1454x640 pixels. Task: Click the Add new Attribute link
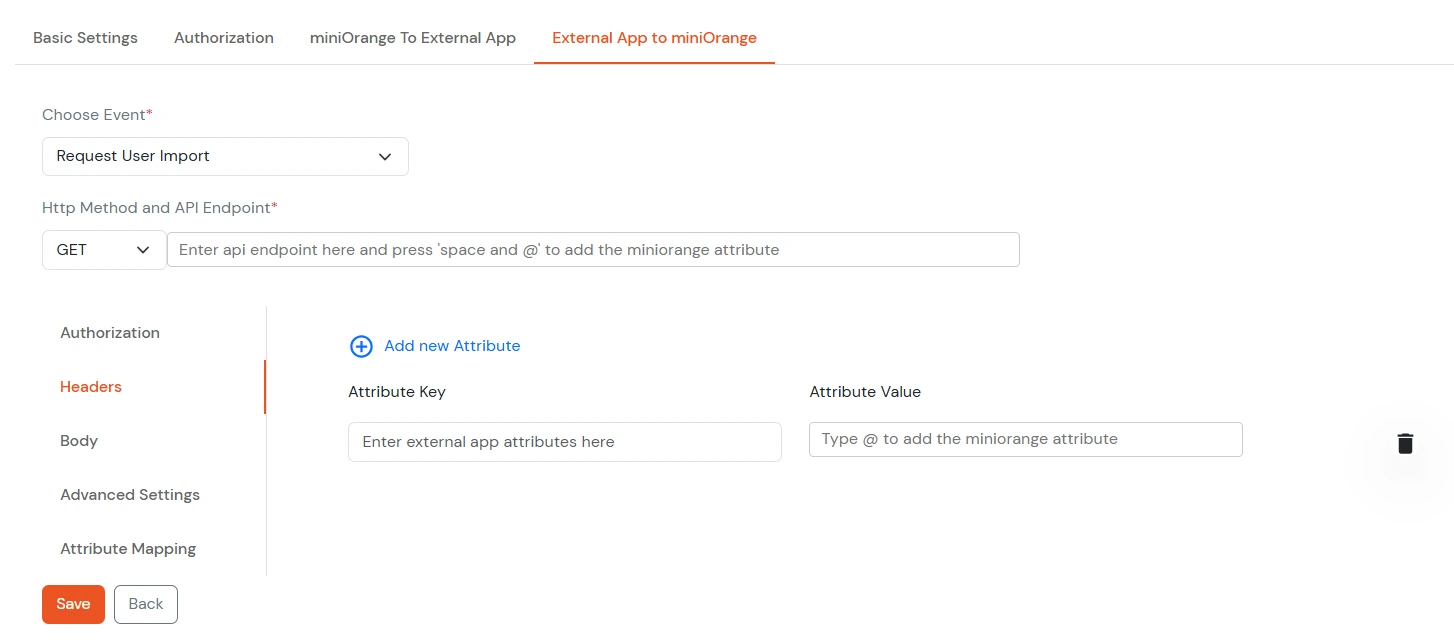pyautogui.click(x=452, y=346)
